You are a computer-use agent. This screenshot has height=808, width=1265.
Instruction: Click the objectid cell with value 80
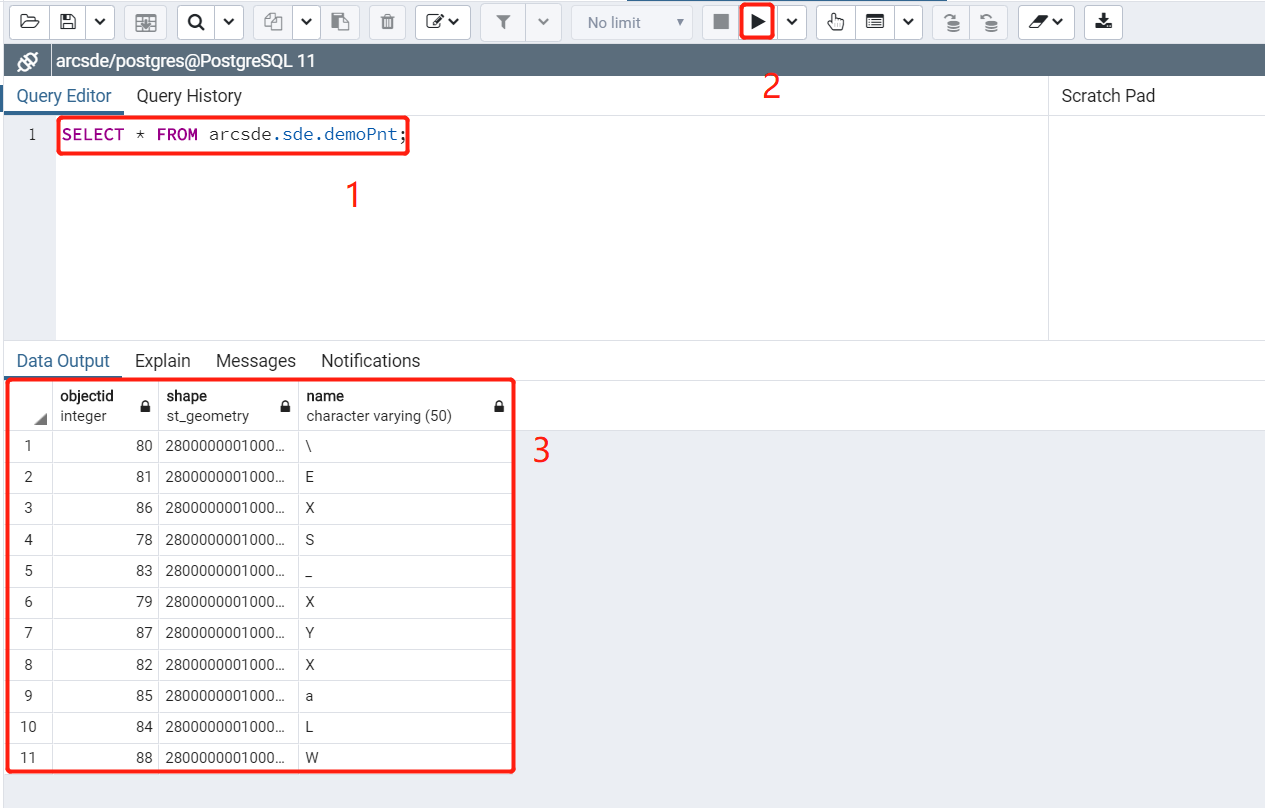105,446
